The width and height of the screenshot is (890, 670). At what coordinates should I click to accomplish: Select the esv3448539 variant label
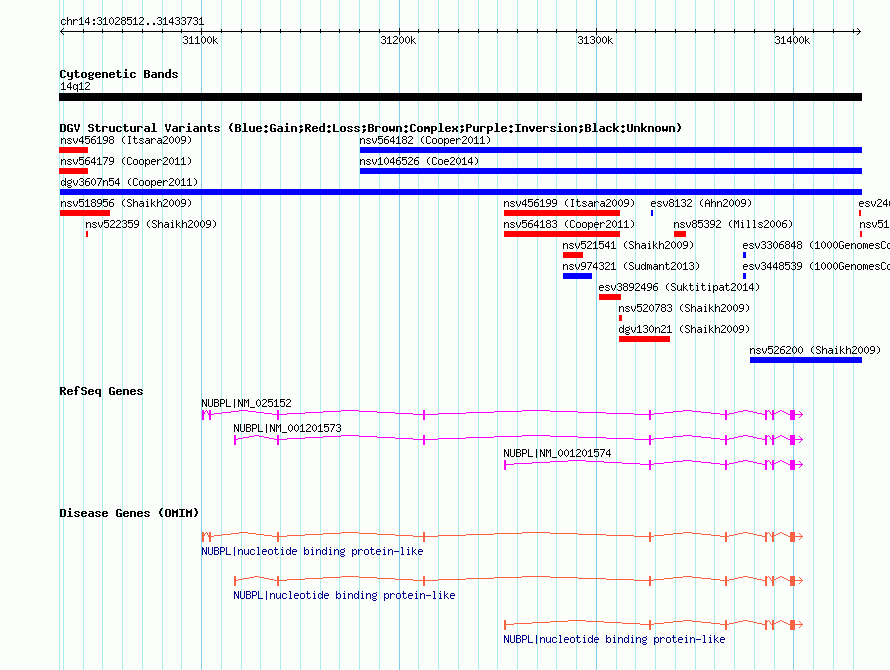(816, 266)
